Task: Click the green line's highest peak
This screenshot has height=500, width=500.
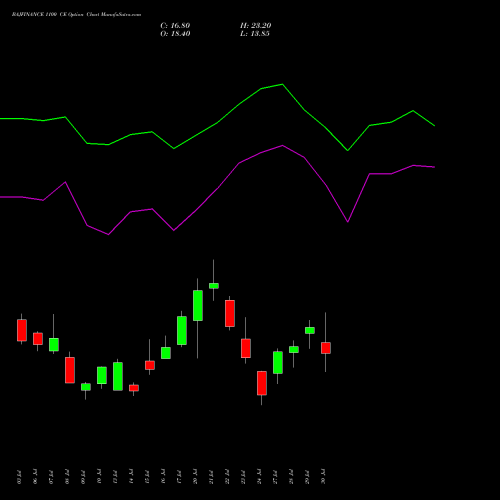Action: tap(282, 84)
